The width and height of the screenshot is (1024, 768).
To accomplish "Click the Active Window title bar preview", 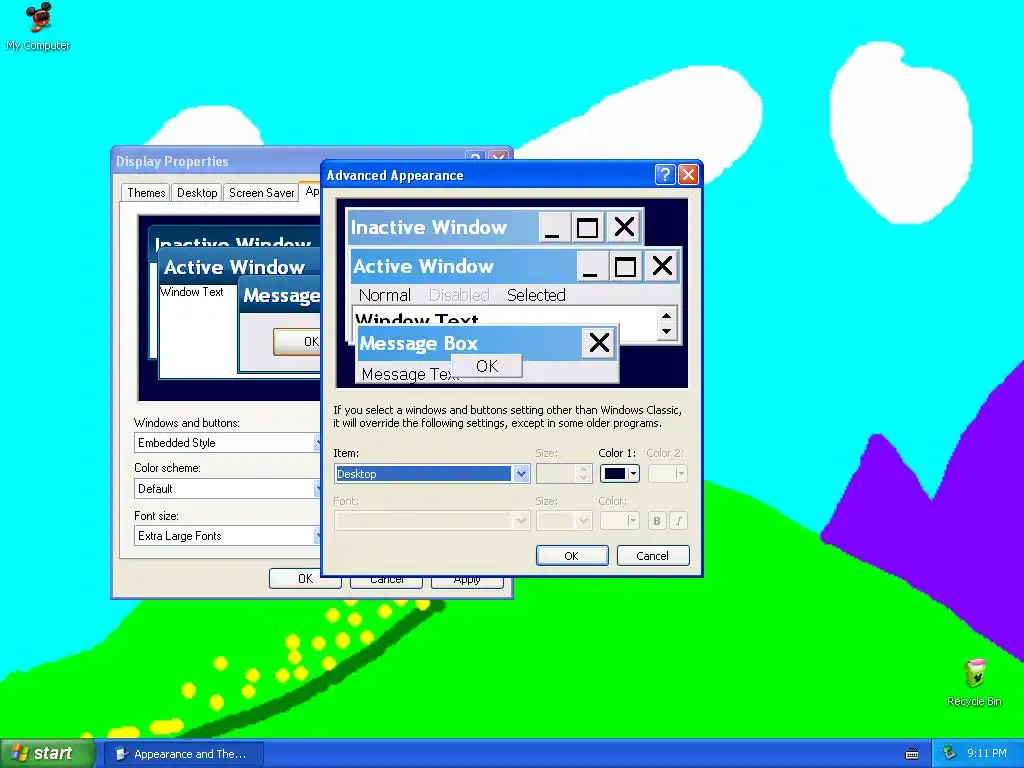I will click(462, 266).
